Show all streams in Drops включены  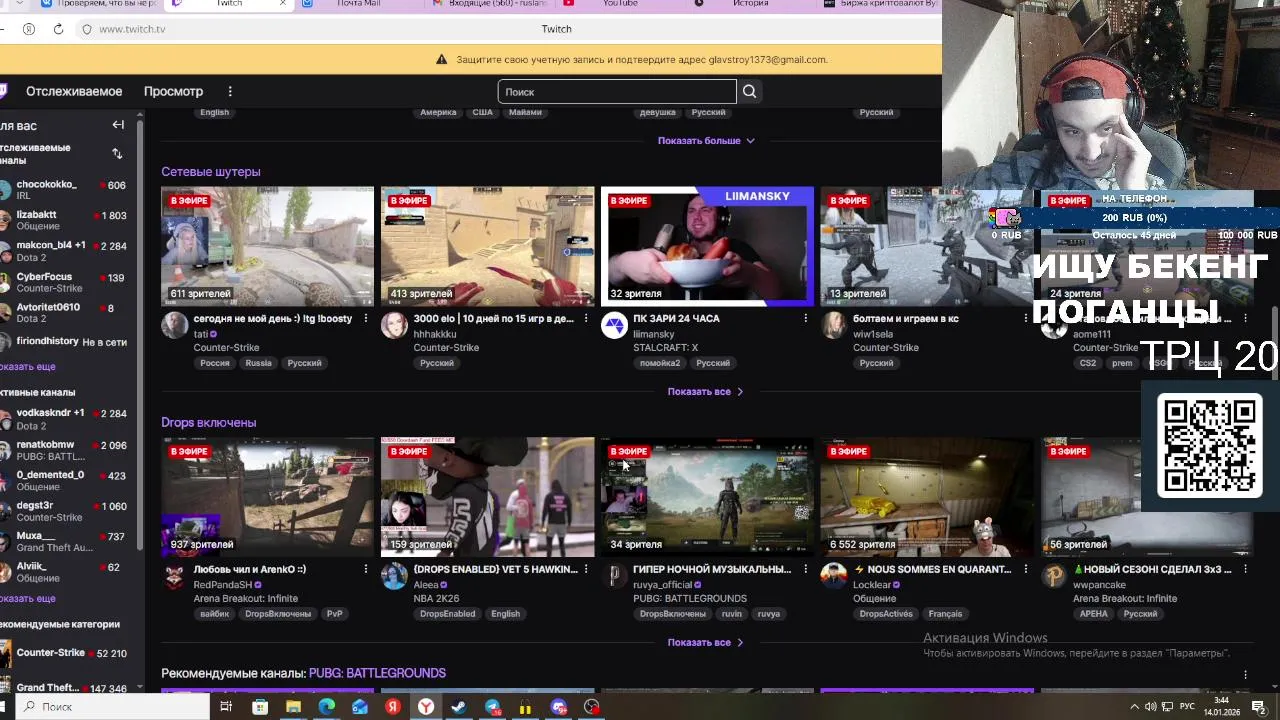pos(706,643)
